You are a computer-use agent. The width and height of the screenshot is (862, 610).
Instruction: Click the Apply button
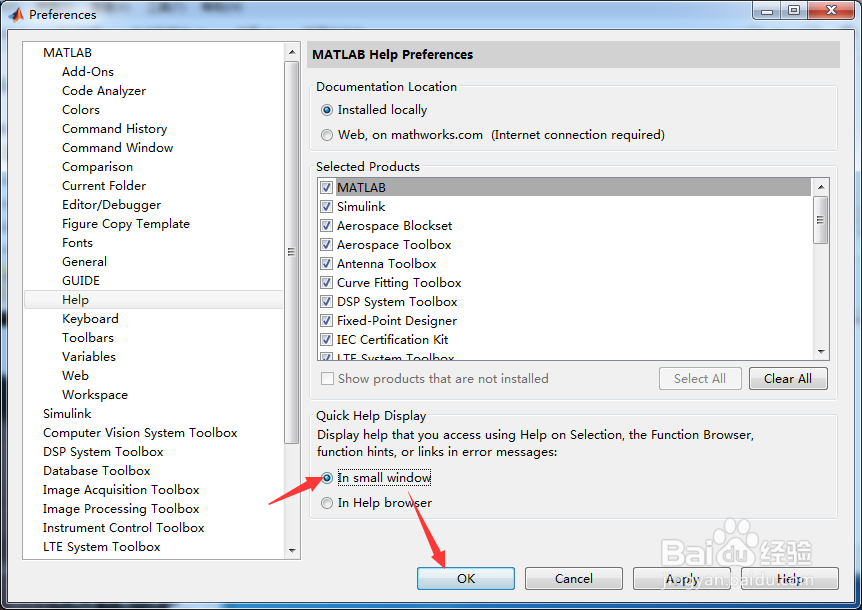[682, 579]
